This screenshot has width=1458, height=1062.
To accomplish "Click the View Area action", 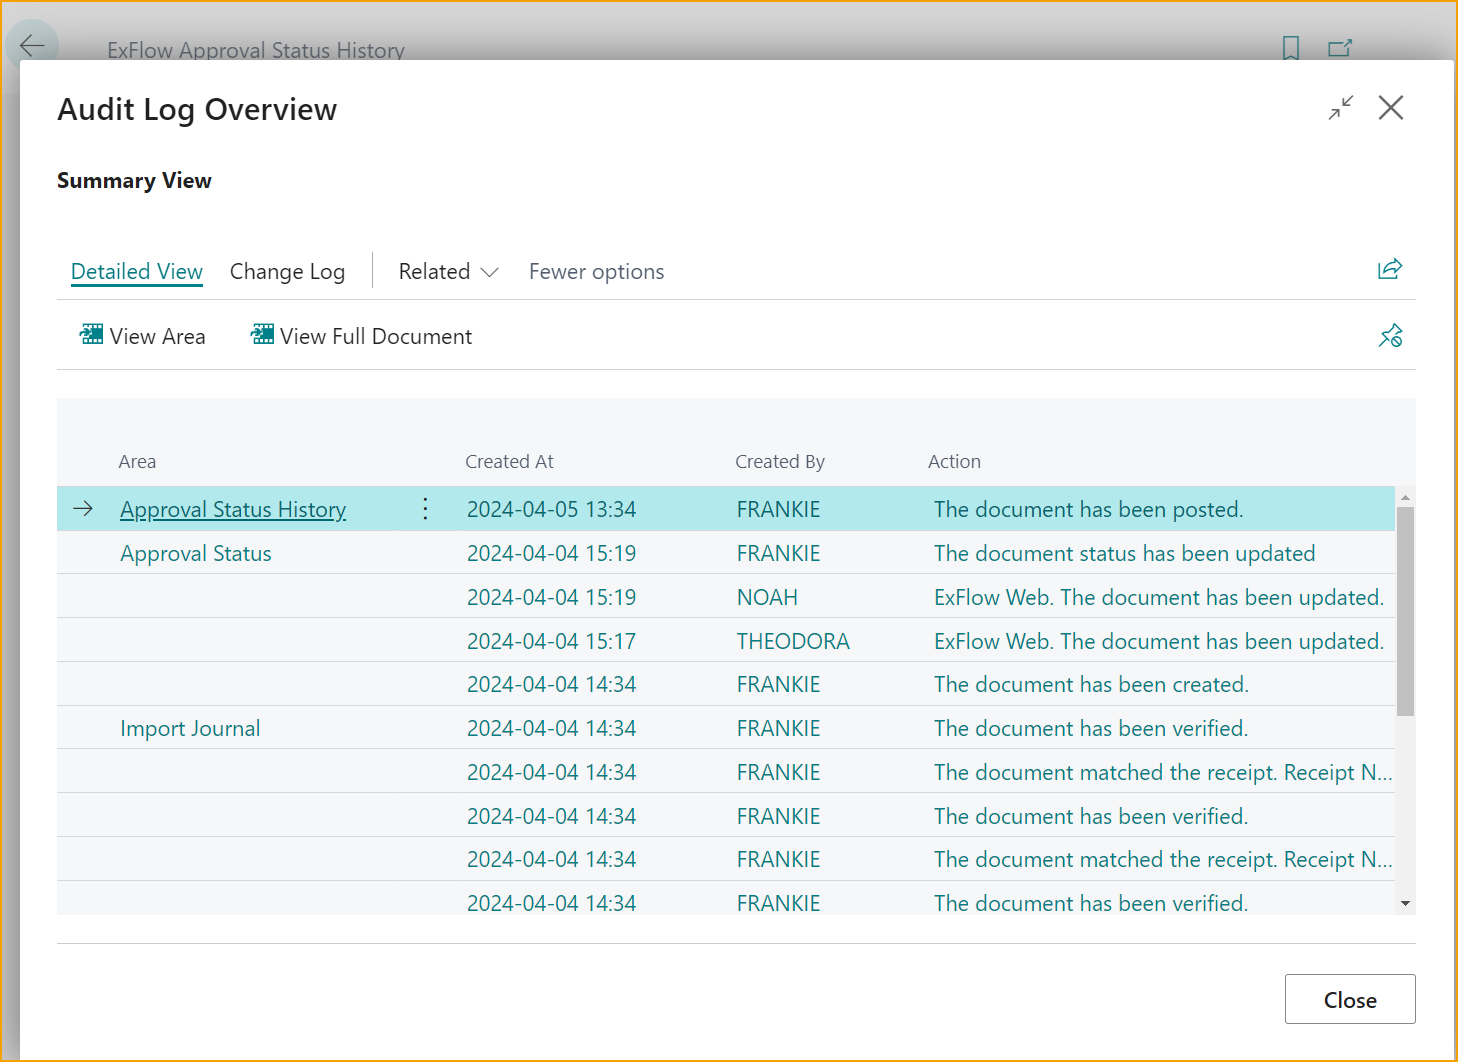I will 143,336.
